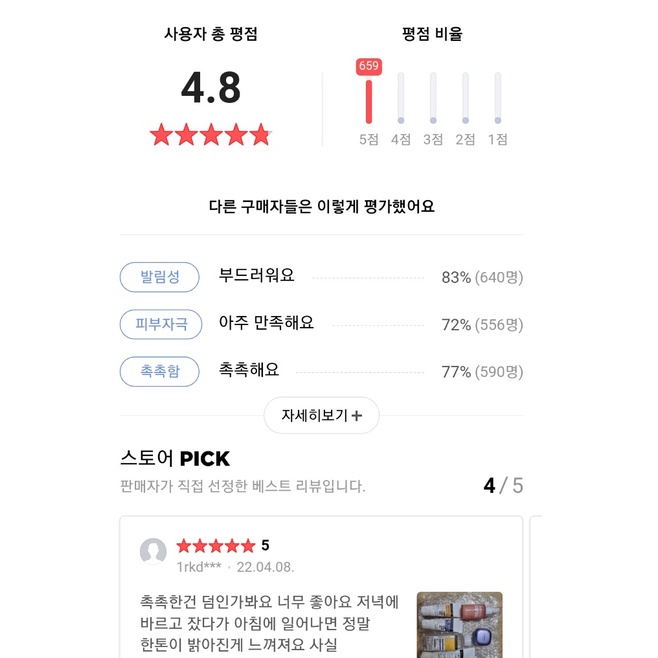Select the 촉촉함 category tag
The image size is (658, 658).
[160, 371]
